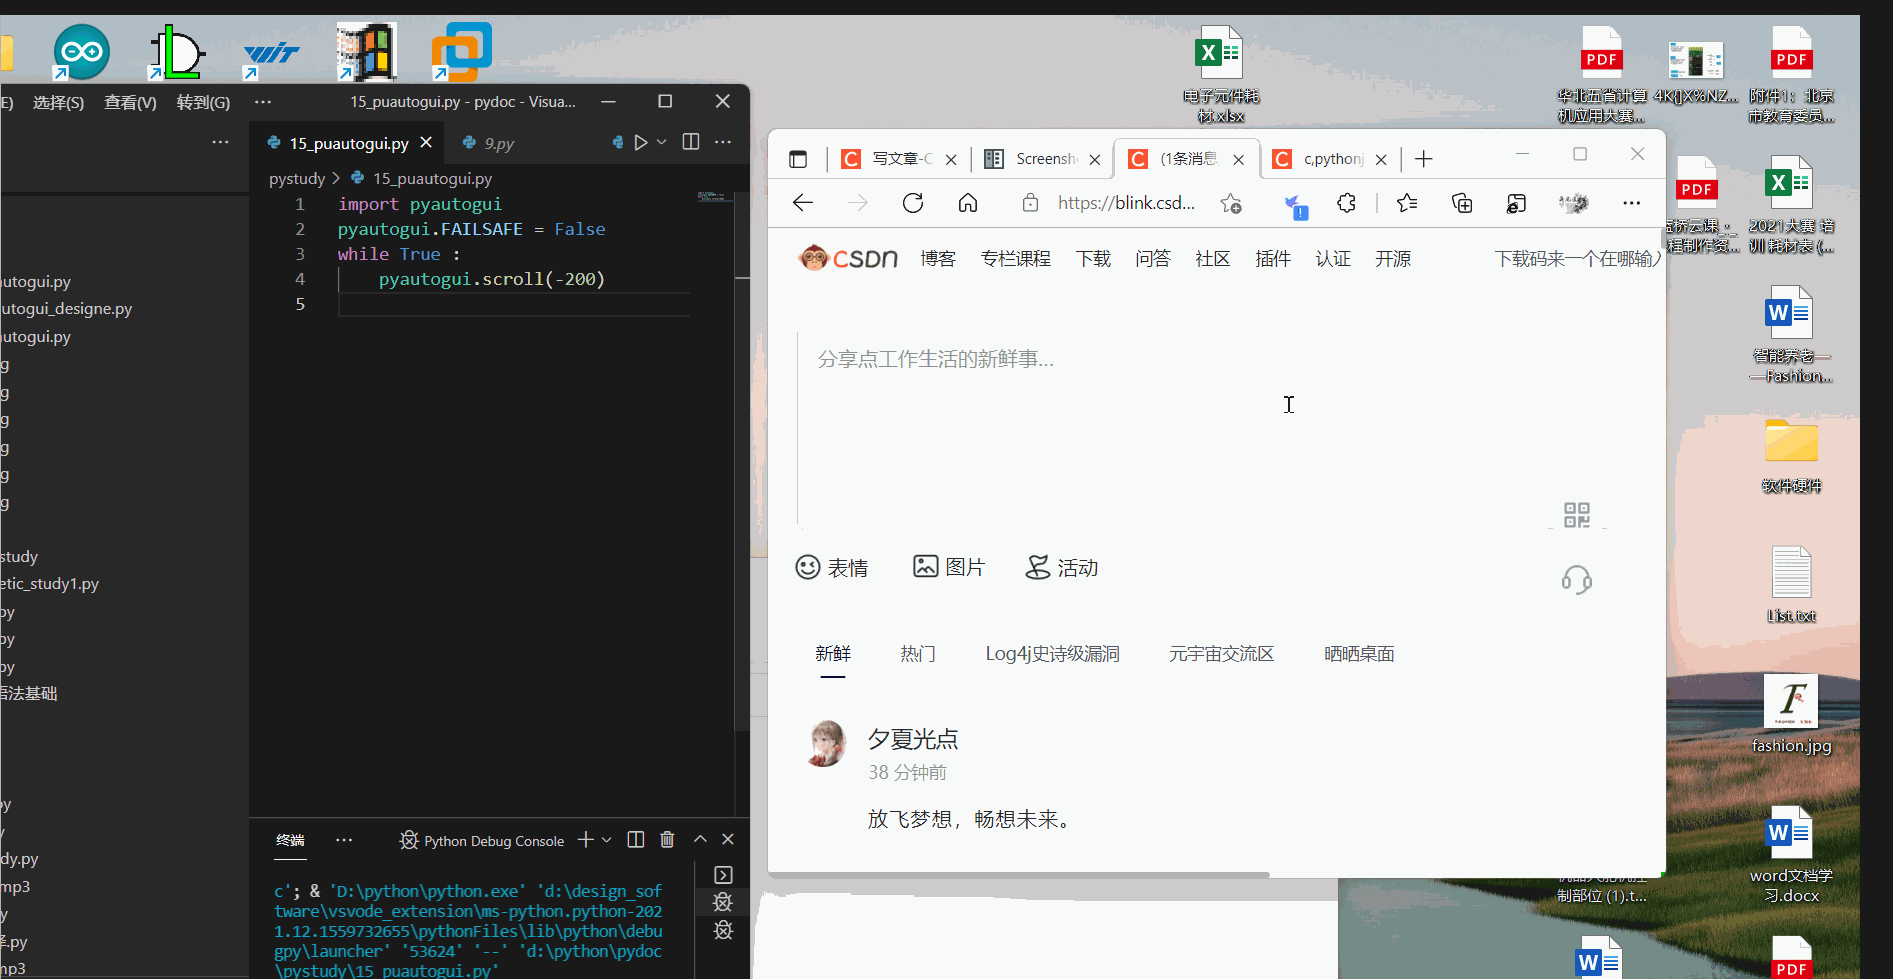This screenshot has height=979, width=1893.
Task: Expand the run button dropdown arrow
Action: pyautogui.click(x=661, y=142)
